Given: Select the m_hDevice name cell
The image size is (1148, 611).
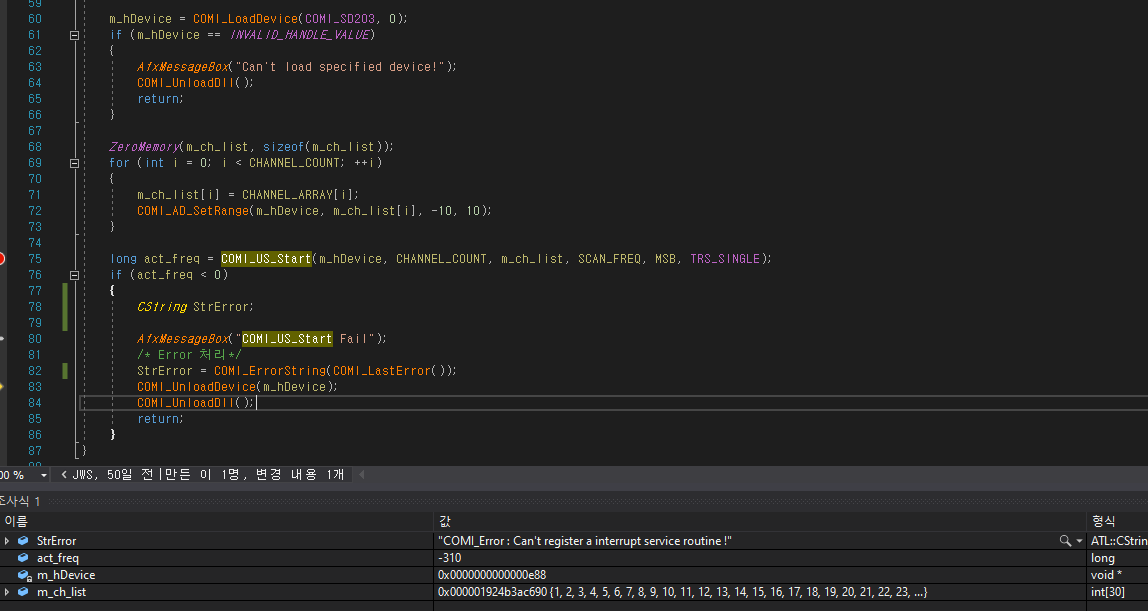Looking at the screenshot, I should [66, 575].
